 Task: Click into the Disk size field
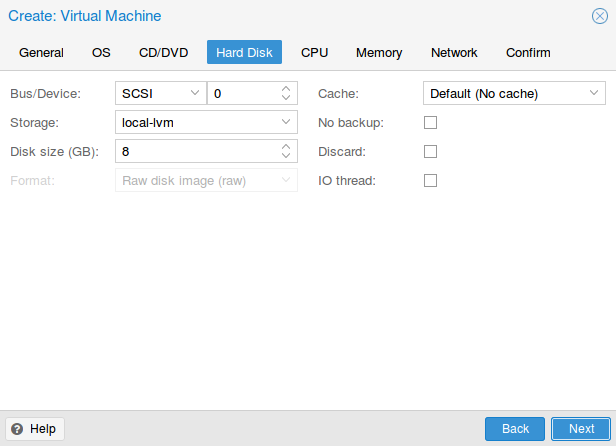pyautogui.click(x=198, y=151)
